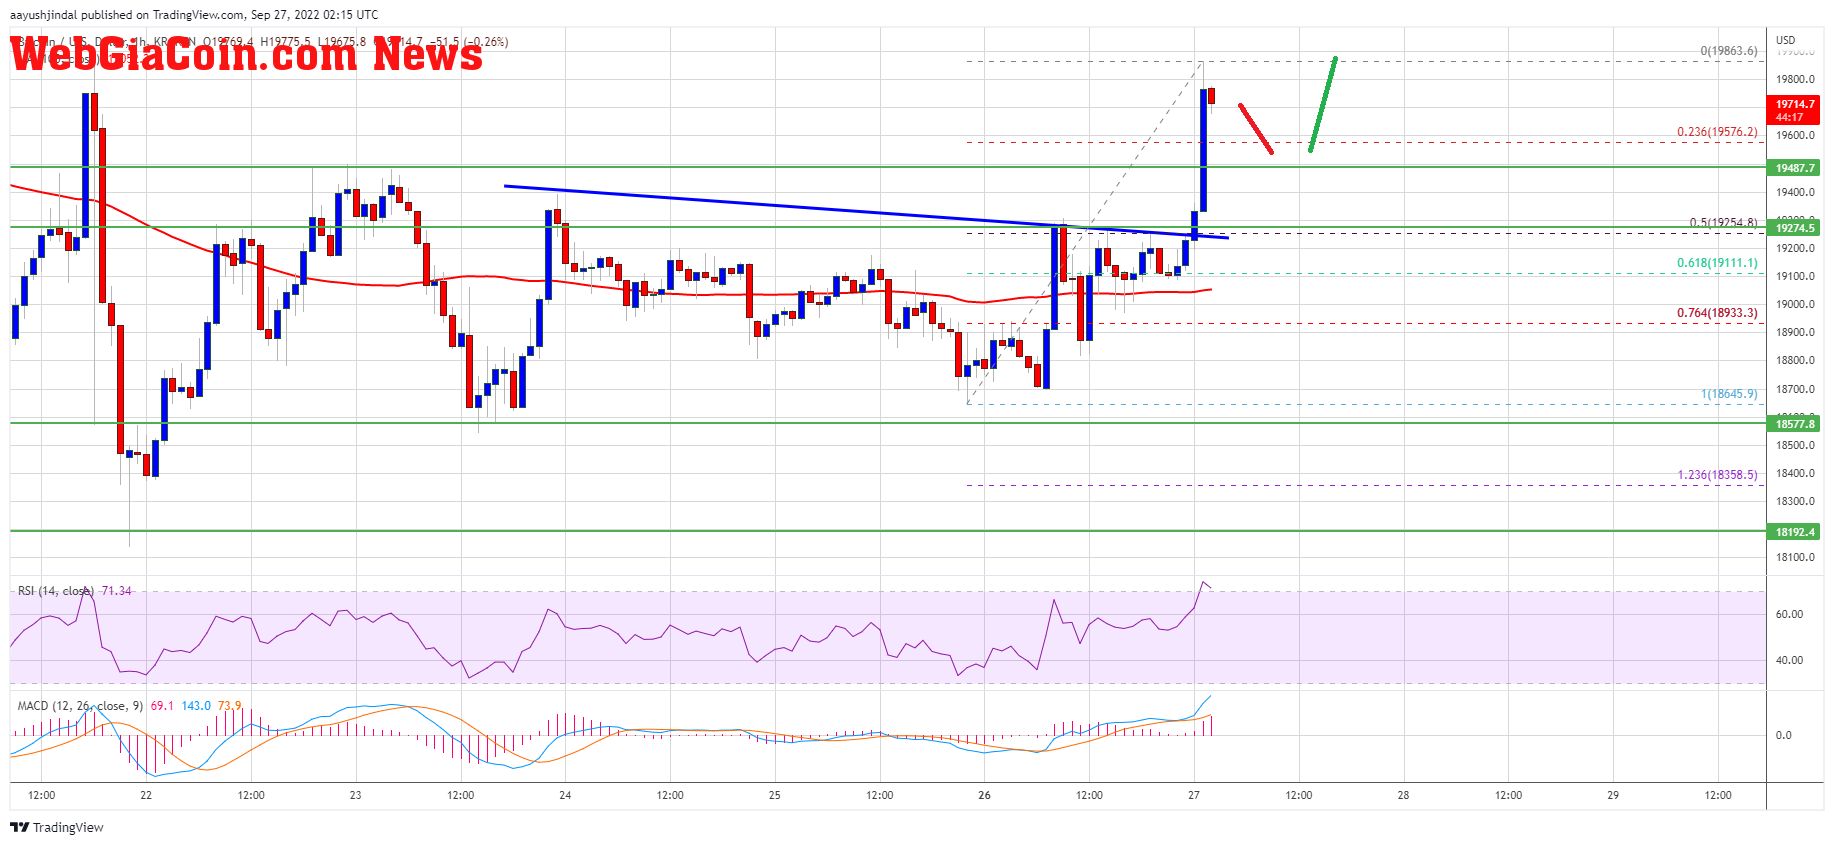The height and width of the screenshot is (845, 1834).
Task: Click the 19800.0 price axis label
Action: pyautogui.click(x=1795, y=79)
